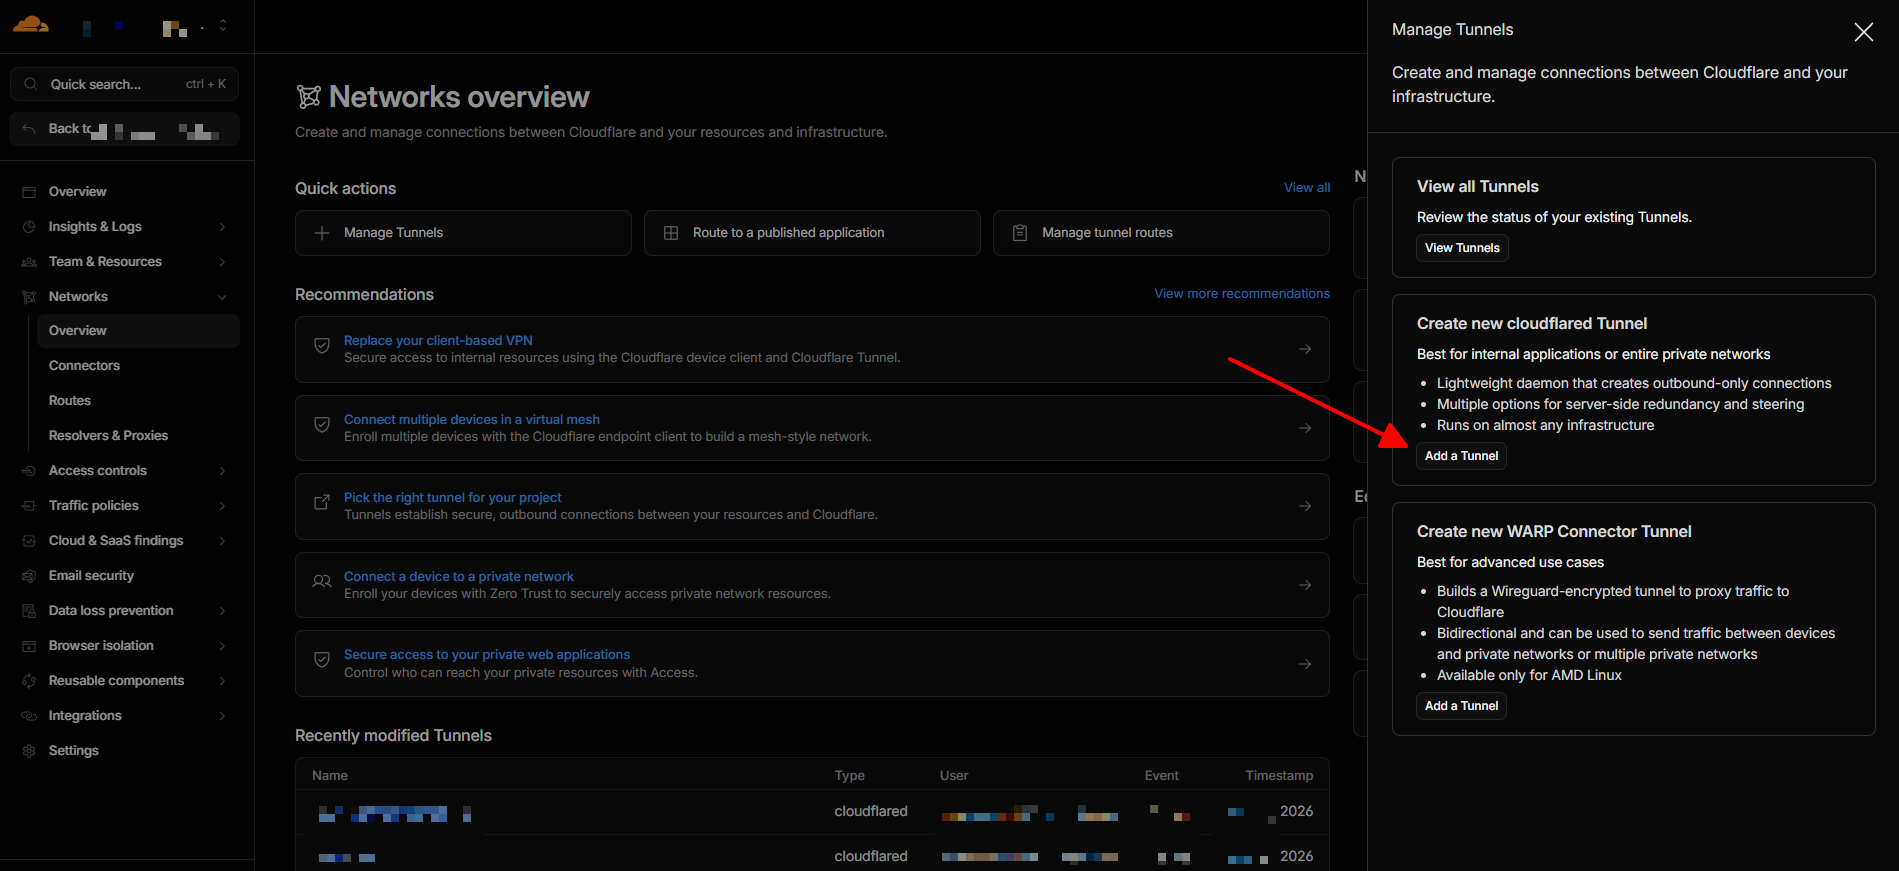Click external-link icon on Pick tunnel card
The width and height of the screenshot is (1899, 871).
(322, 502)
